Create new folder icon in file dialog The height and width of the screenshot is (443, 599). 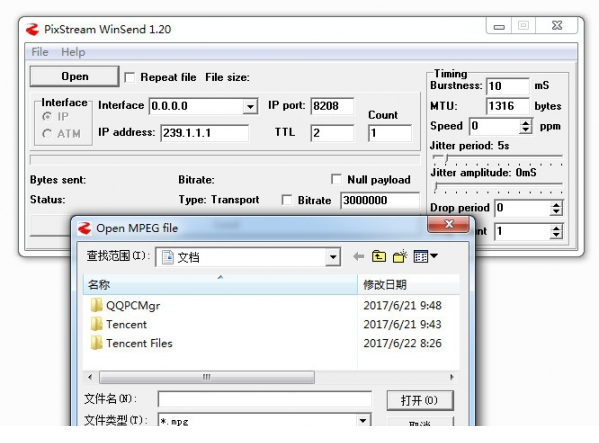pos(400,256)
